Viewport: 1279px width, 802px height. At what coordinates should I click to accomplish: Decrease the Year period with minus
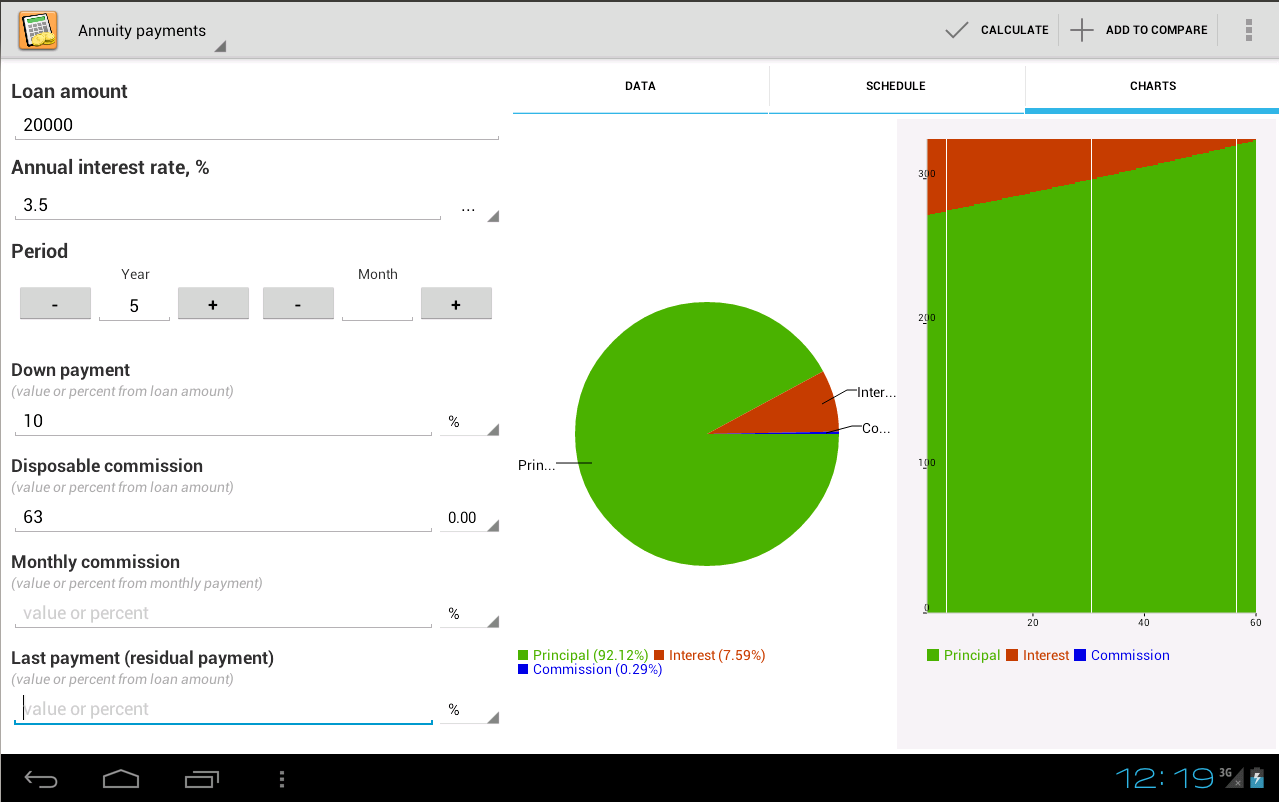pyautogui.click(x=55, y=304)
